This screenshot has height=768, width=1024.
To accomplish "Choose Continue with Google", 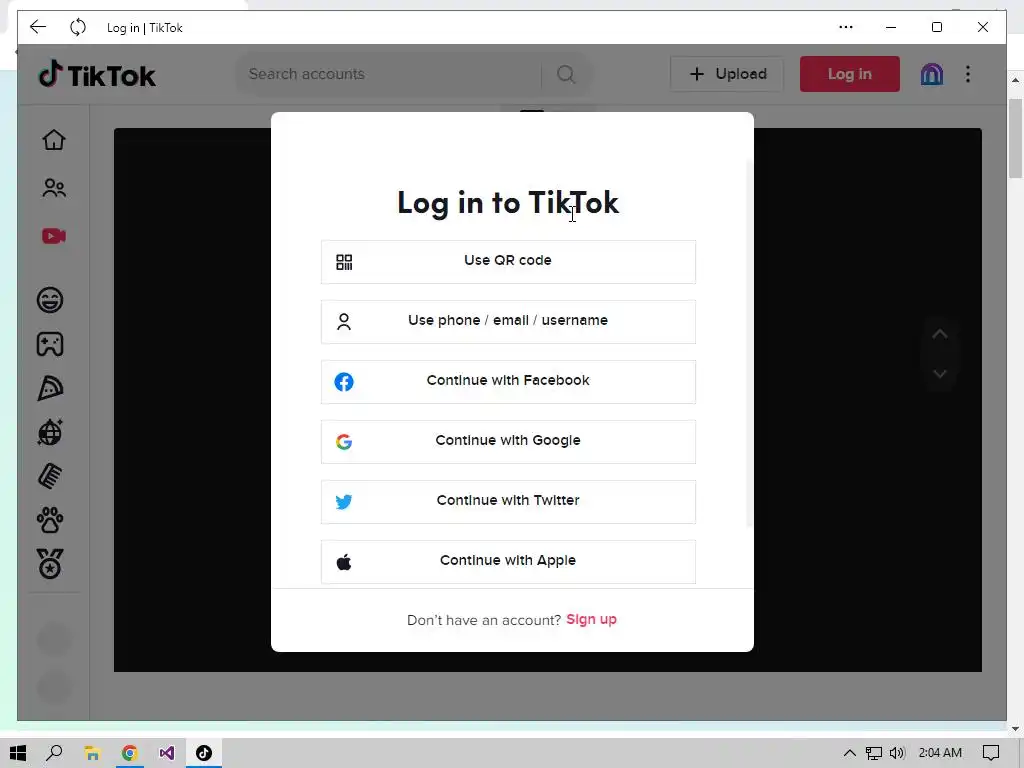I will [x=508, y=442].
